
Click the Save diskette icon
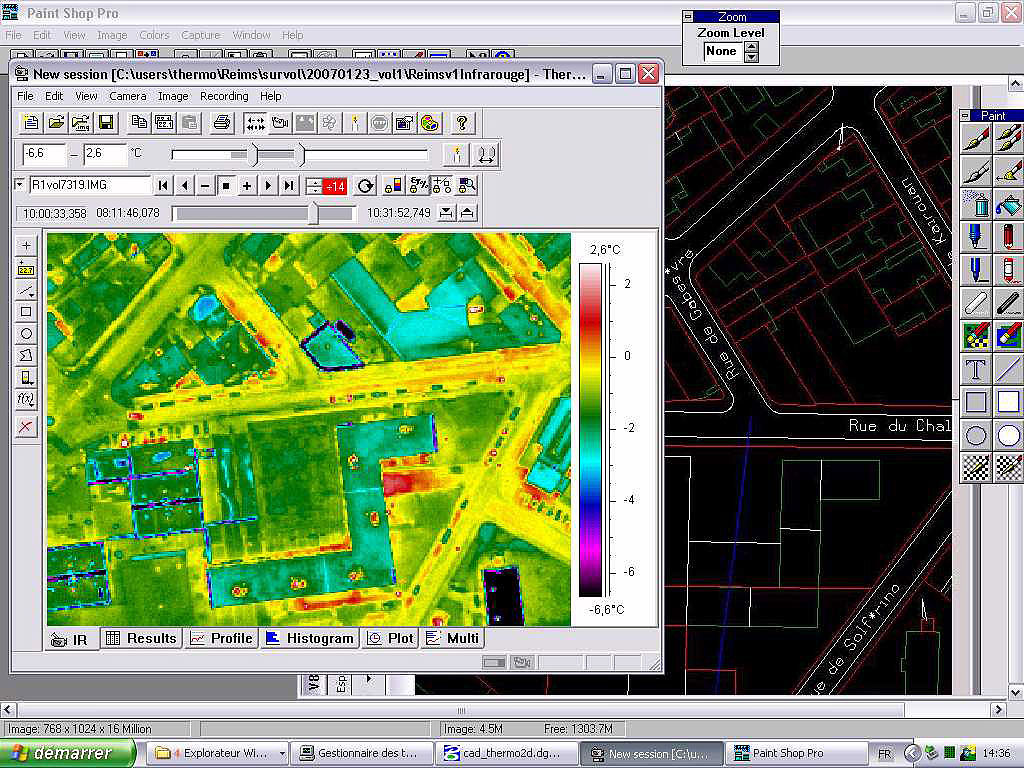tap(105, 123)
